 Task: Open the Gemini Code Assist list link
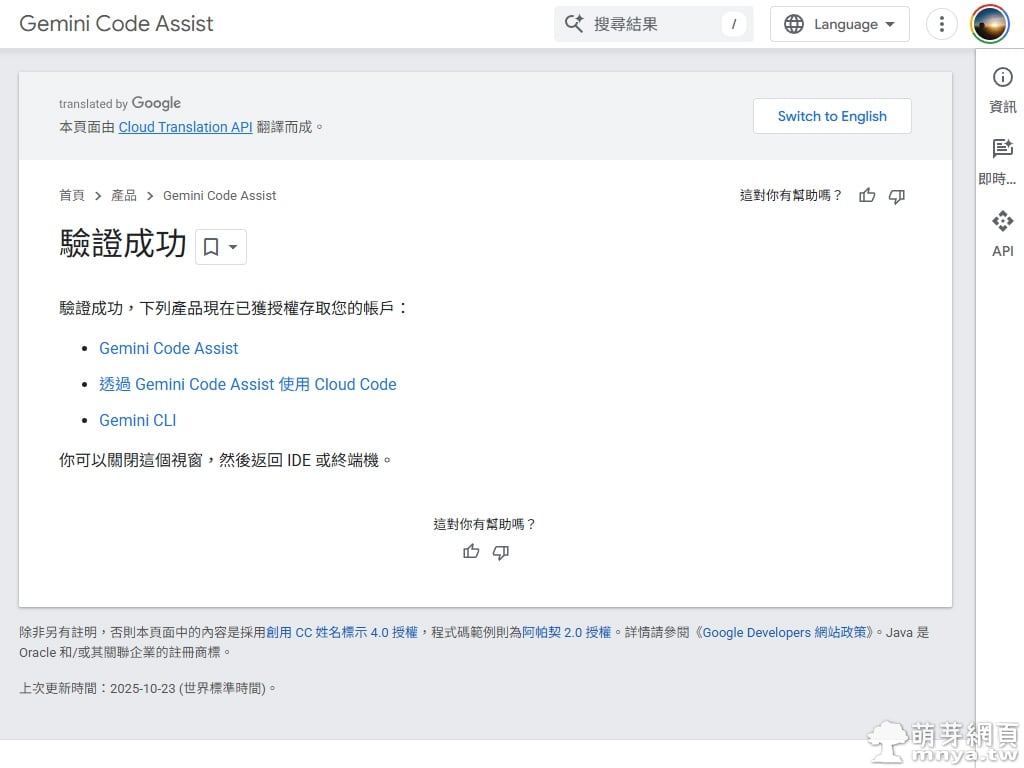168,348
